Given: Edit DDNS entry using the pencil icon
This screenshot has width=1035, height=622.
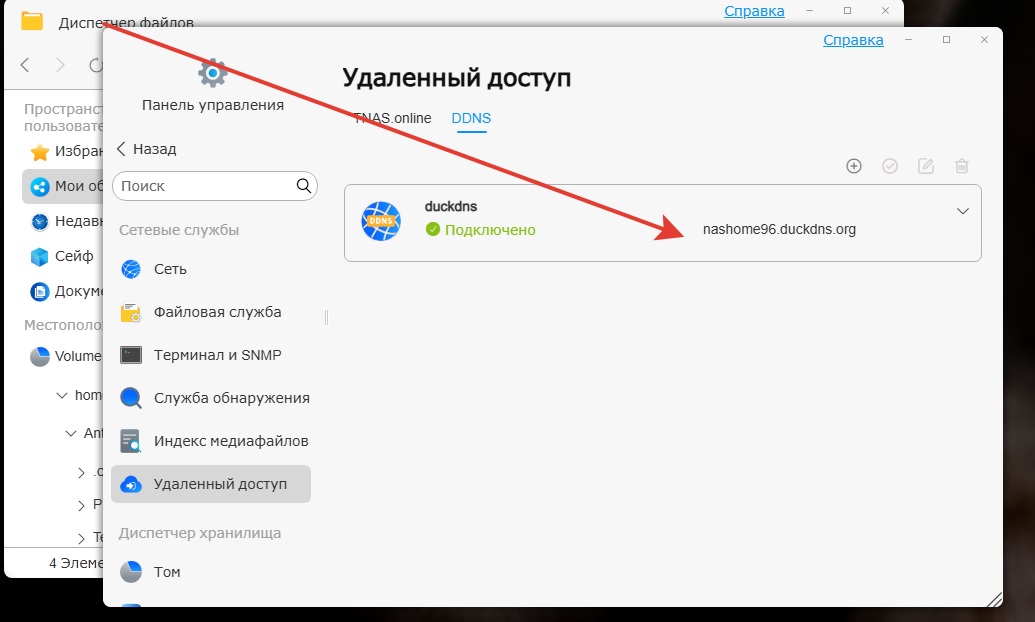Looking at the screenshot, I should click(x=926, y=166).
